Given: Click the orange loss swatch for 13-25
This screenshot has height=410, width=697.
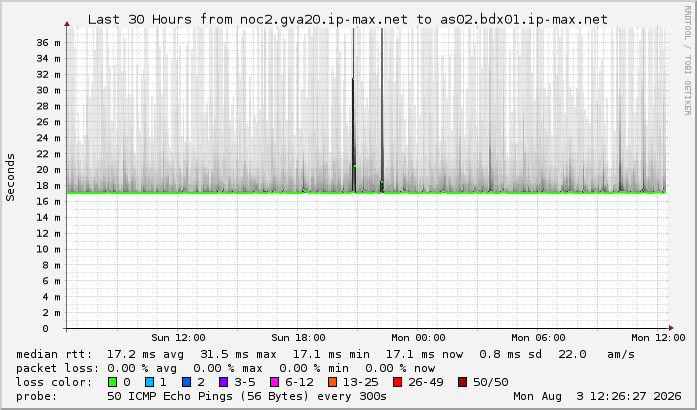Looking at the screenshot, I should click(x=332, y=382).
